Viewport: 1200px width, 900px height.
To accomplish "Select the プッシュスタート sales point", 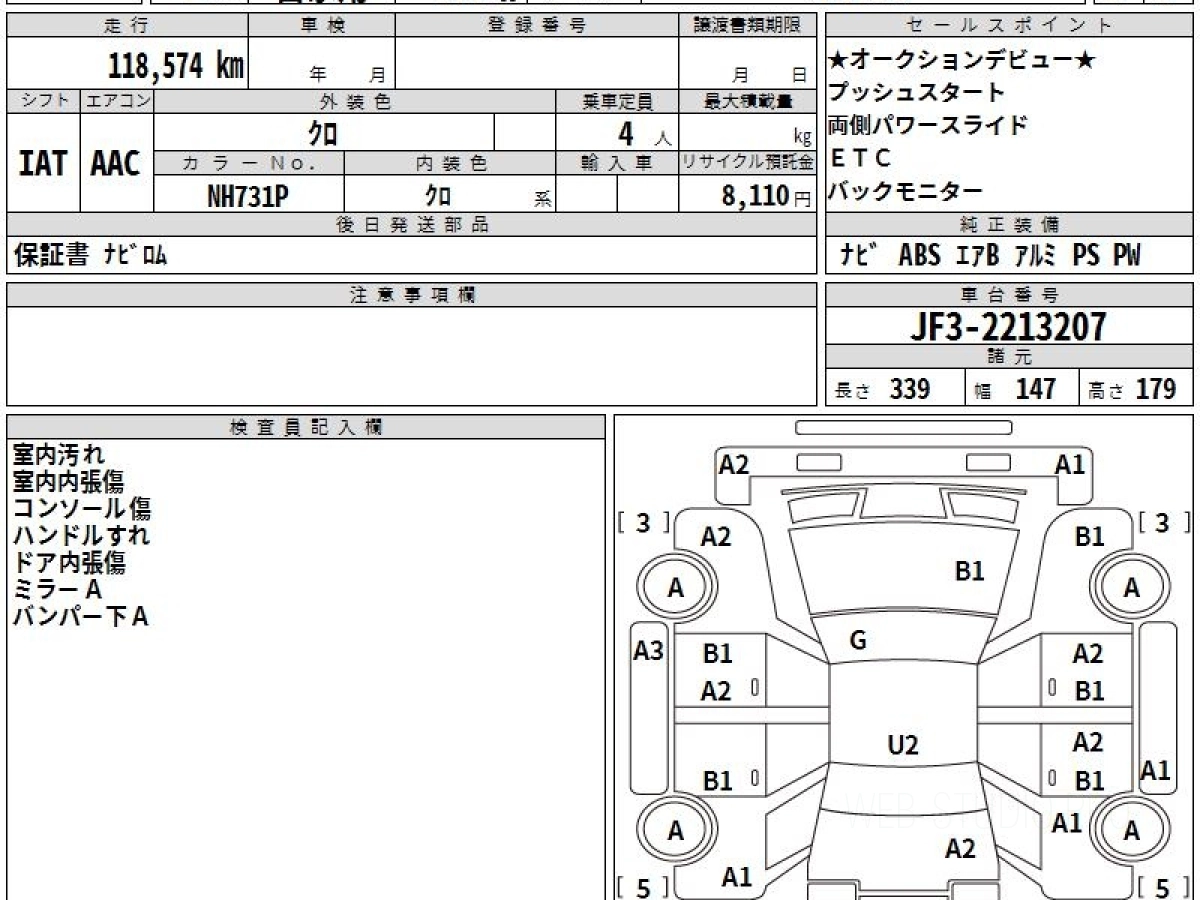I will coord(917,93).
